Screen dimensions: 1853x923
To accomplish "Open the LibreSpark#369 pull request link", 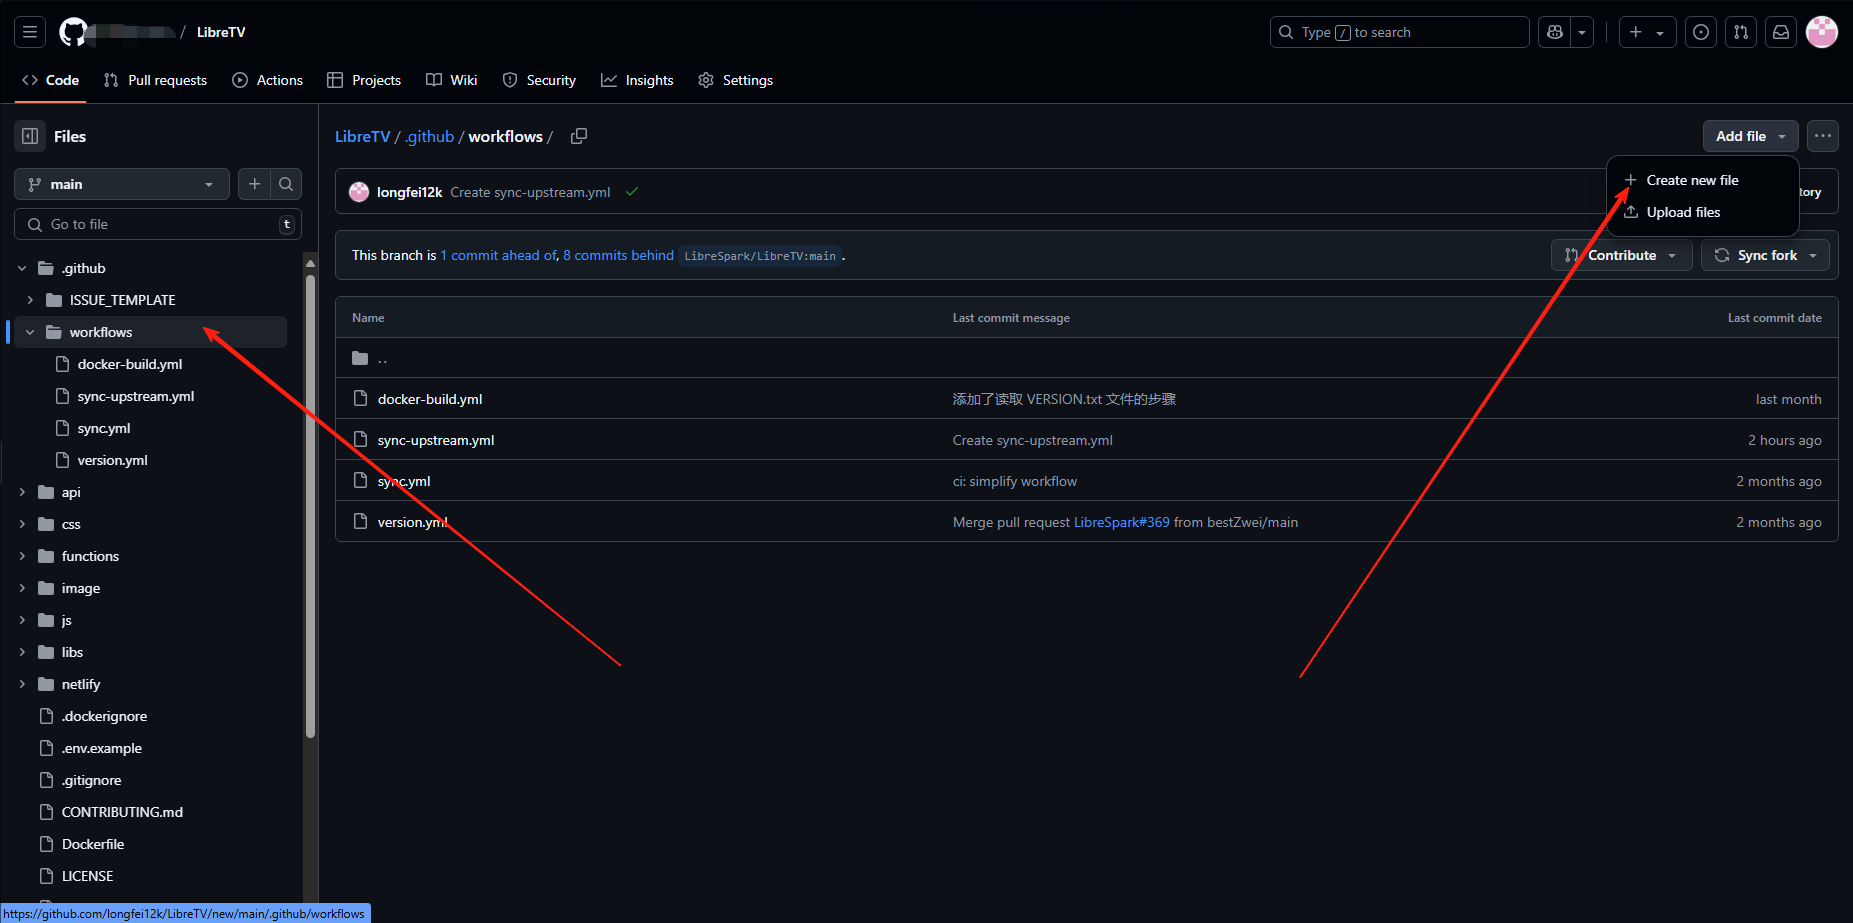I will pyautogui.click(x=1121, y=522).
